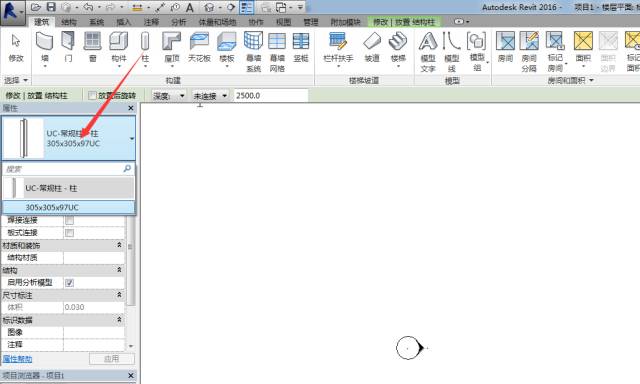Select the 墙 (Wall) tool
640x384 pixels.
(45, 49)
